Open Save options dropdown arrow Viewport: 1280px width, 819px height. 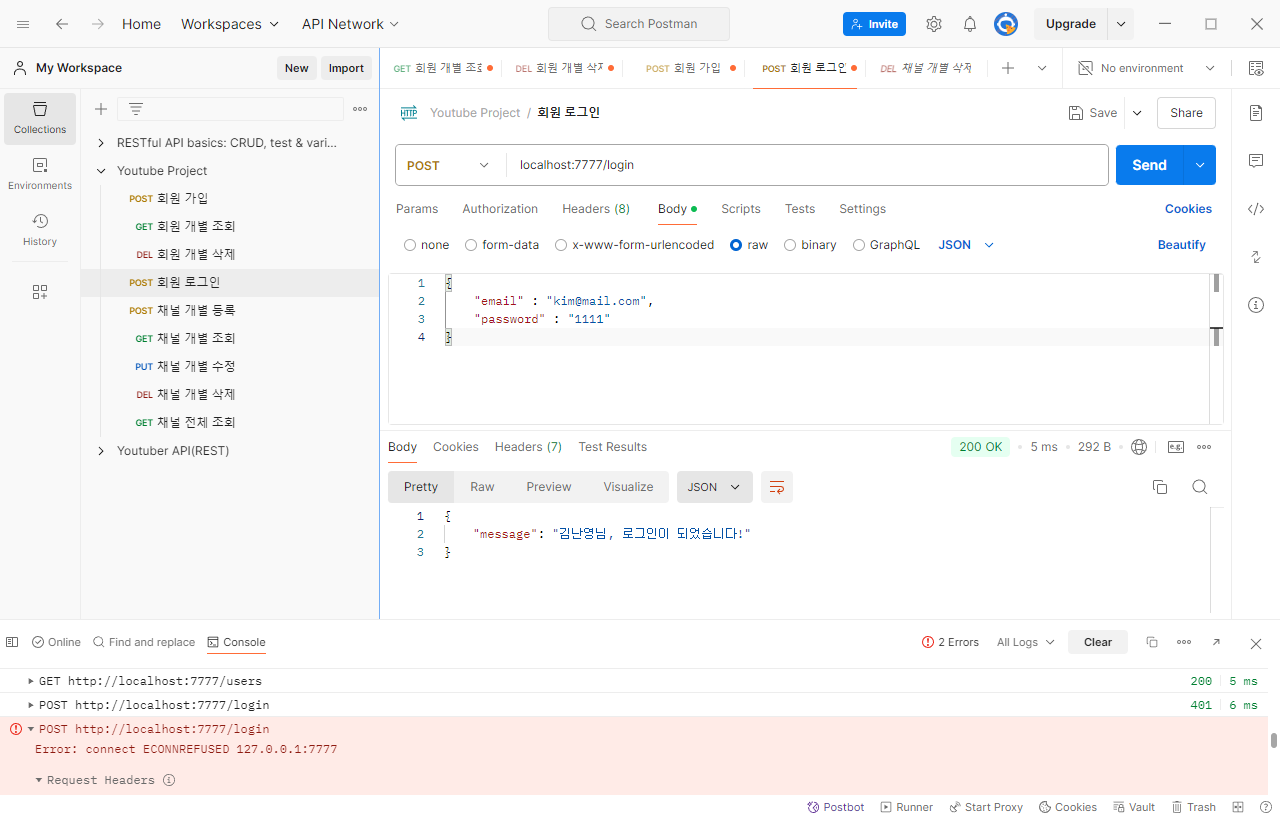pyautogui.click(x=1137, y=113)
